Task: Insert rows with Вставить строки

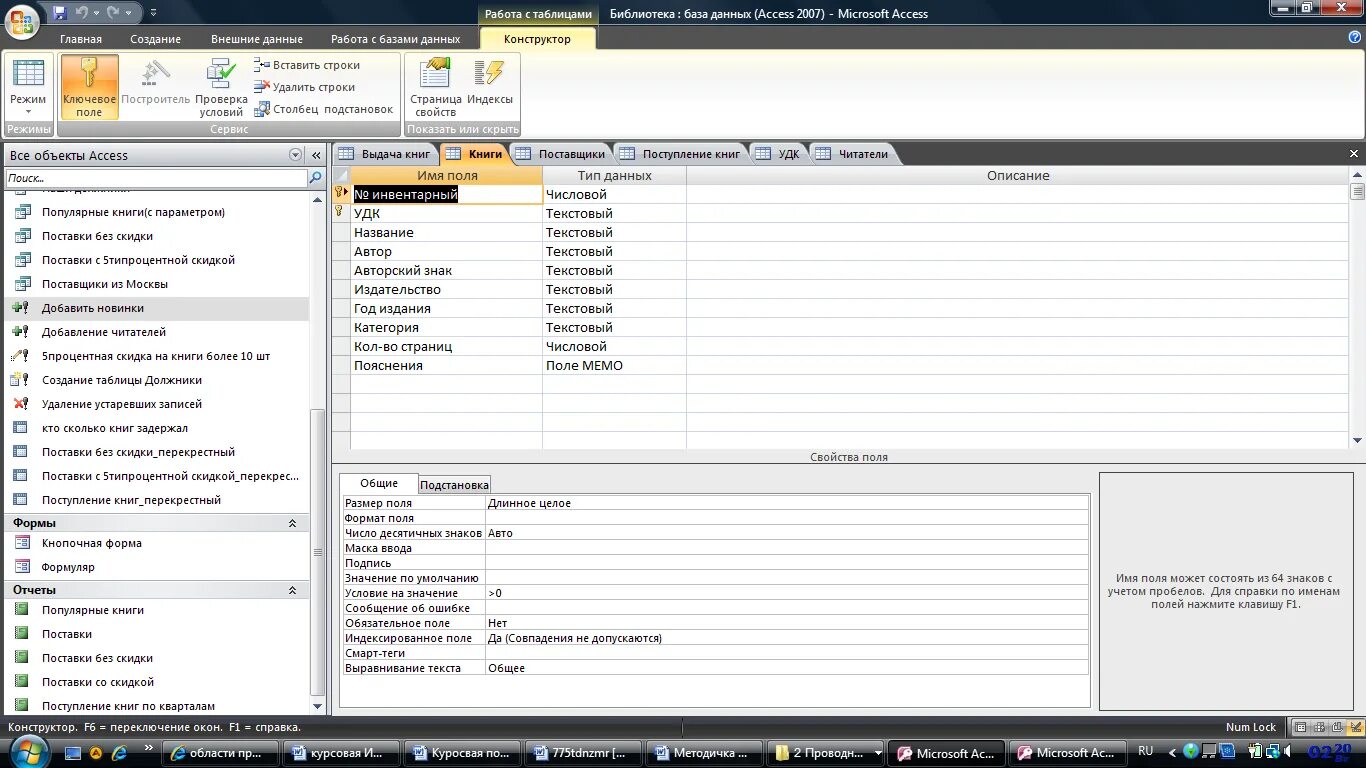Action: 307,65
